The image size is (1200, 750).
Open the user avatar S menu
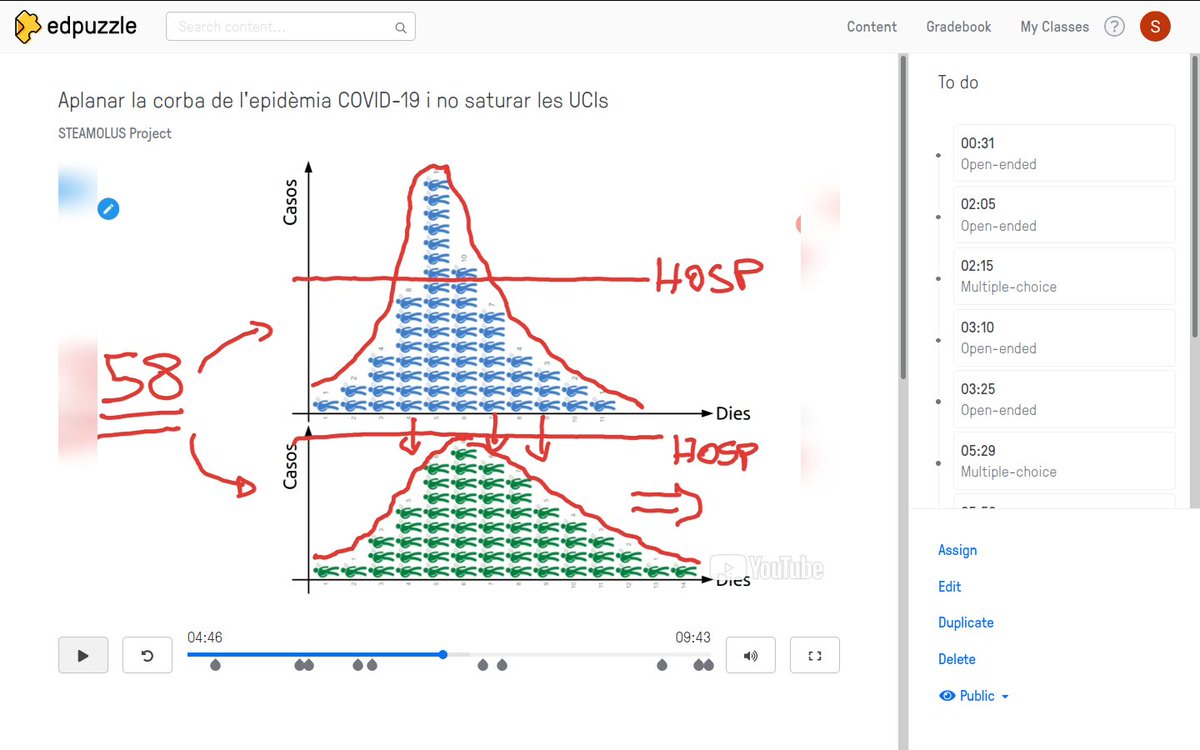[x=1155, y=27]
